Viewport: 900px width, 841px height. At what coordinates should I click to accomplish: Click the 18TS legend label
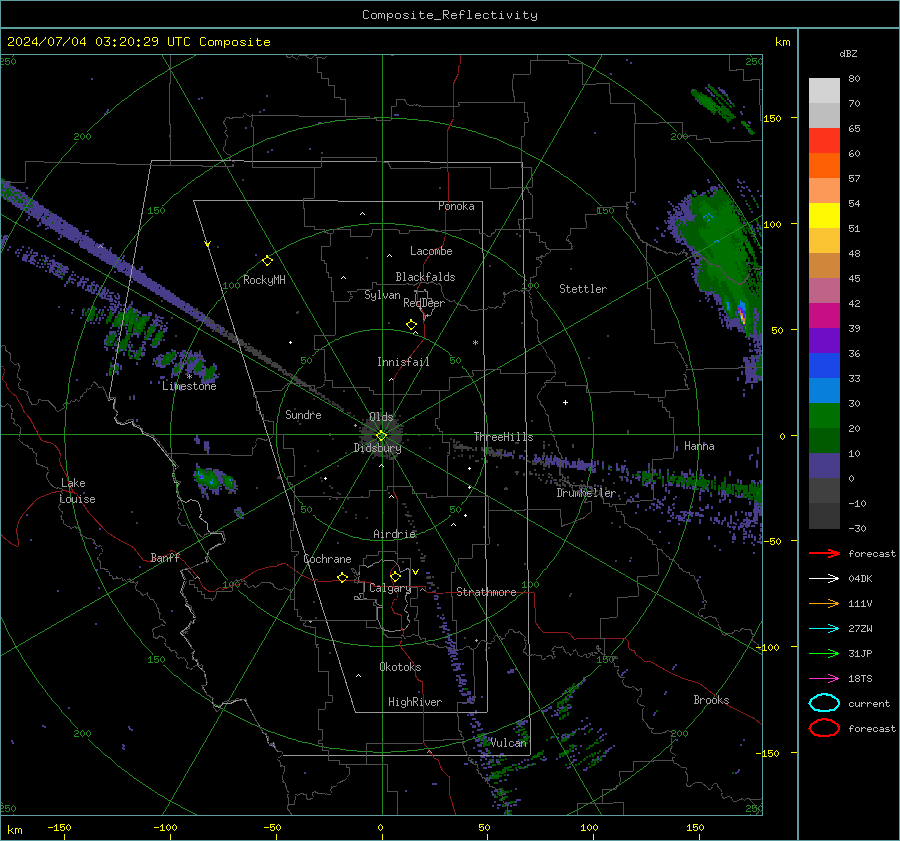point(860,679)
